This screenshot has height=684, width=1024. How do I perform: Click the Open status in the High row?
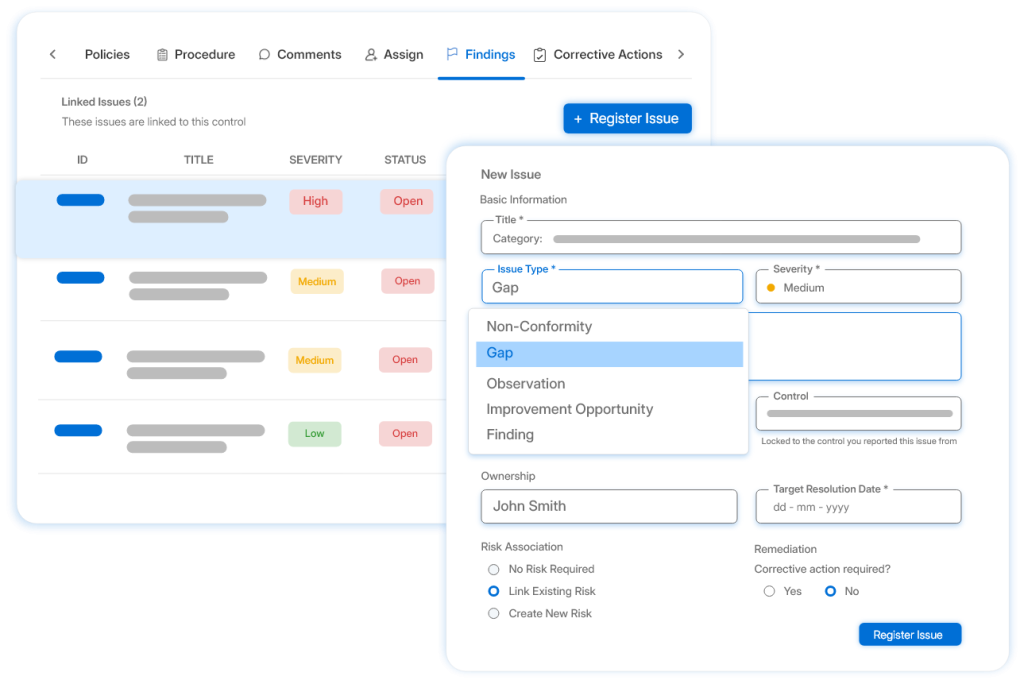[x=408, y=201]
